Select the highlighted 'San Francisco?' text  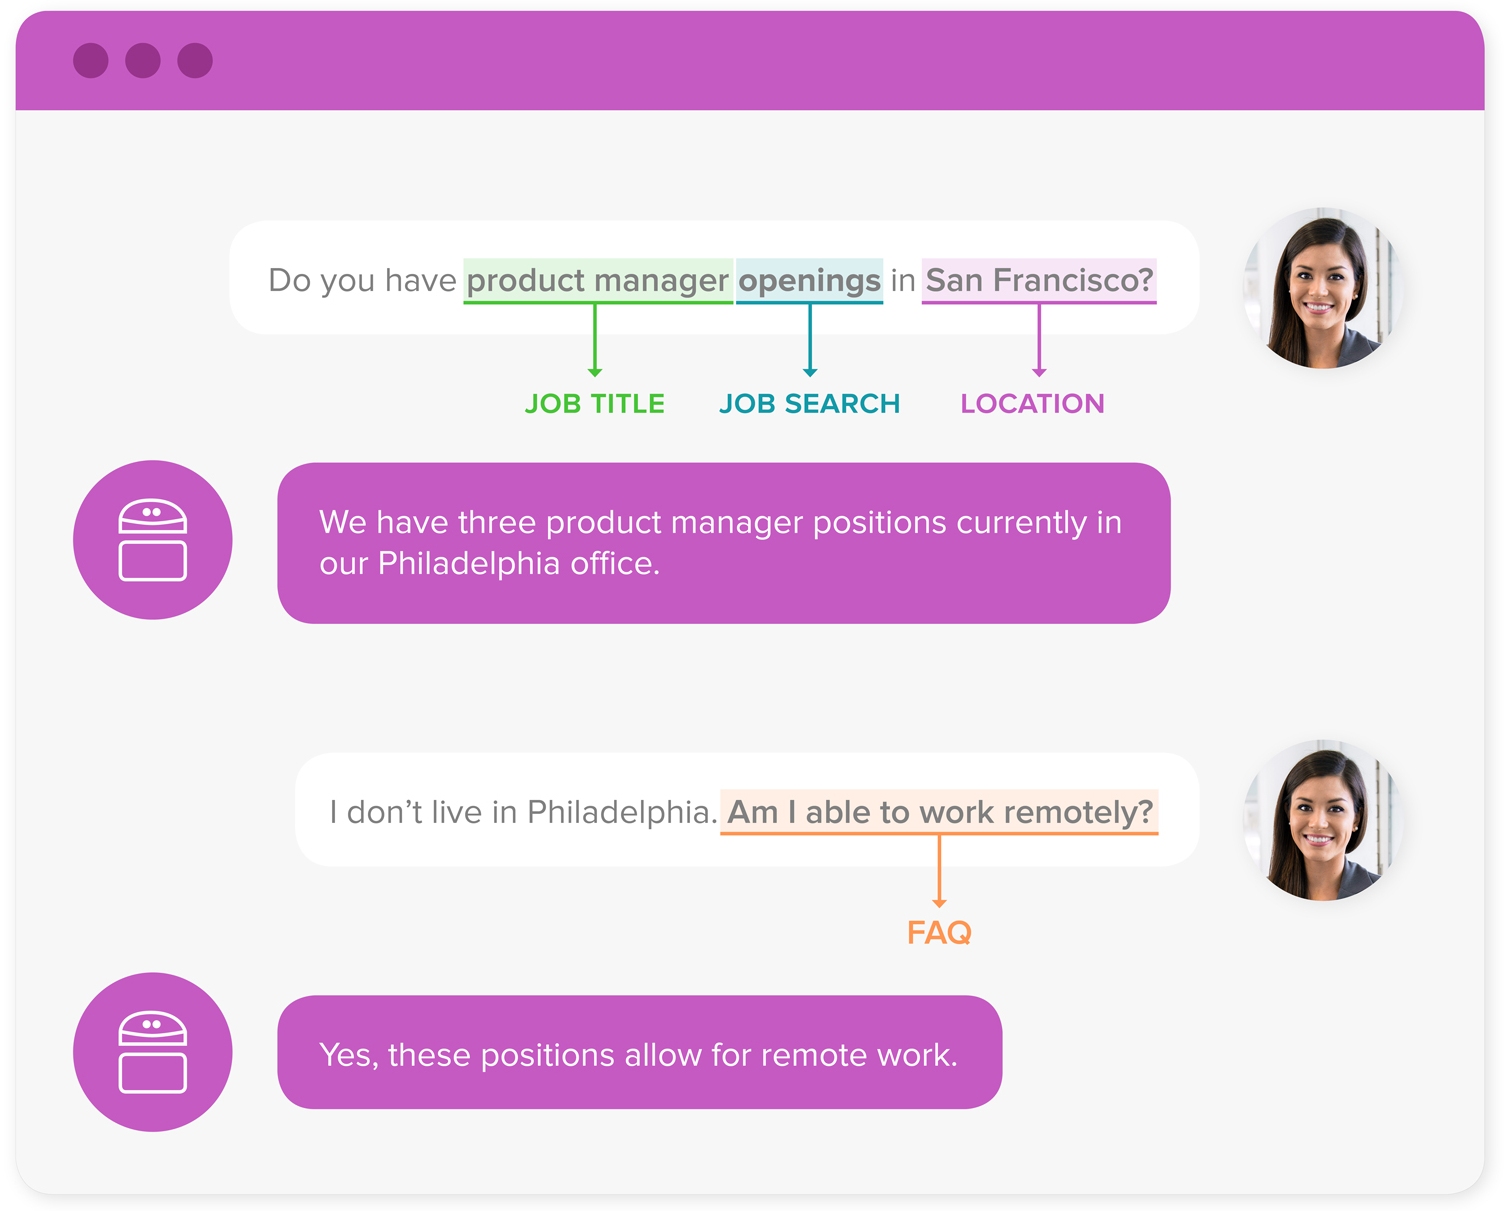[x=1039, y=280]
